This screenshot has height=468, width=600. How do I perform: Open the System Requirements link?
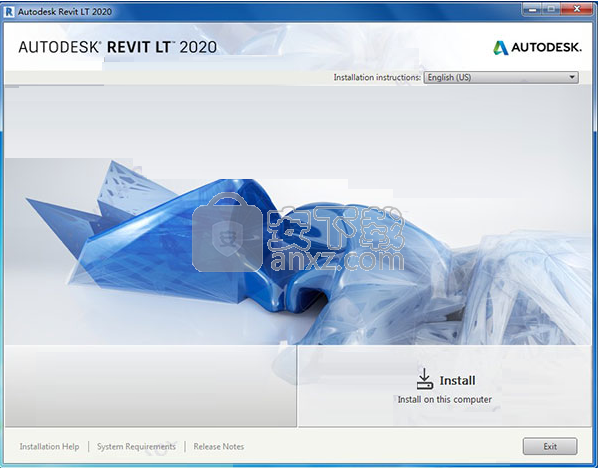pyautogui.click(x=136, y=447)
